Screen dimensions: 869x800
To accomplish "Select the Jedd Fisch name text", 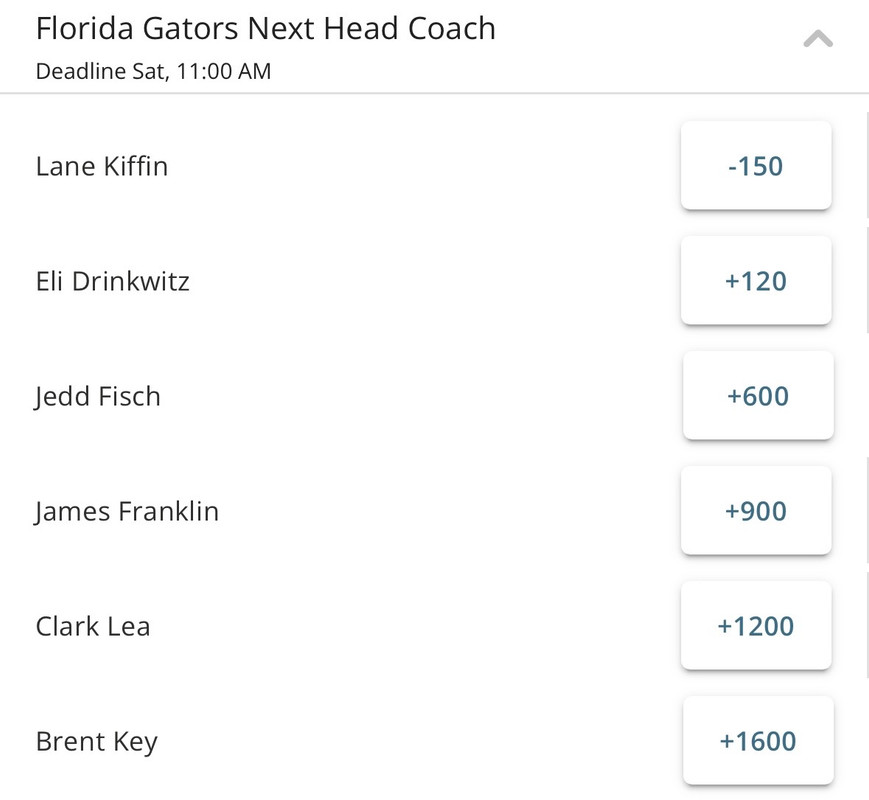I will [98, 396].
